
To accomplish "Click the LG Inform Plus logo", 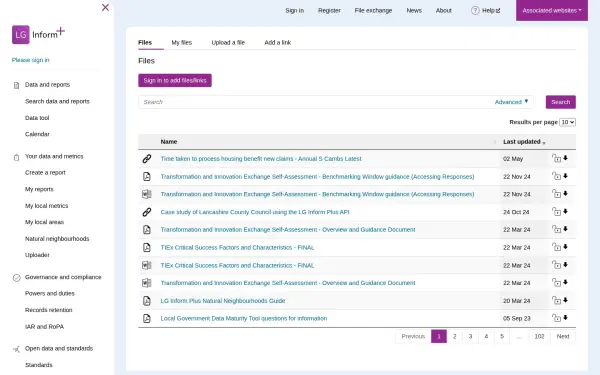I will click(38, 34).
